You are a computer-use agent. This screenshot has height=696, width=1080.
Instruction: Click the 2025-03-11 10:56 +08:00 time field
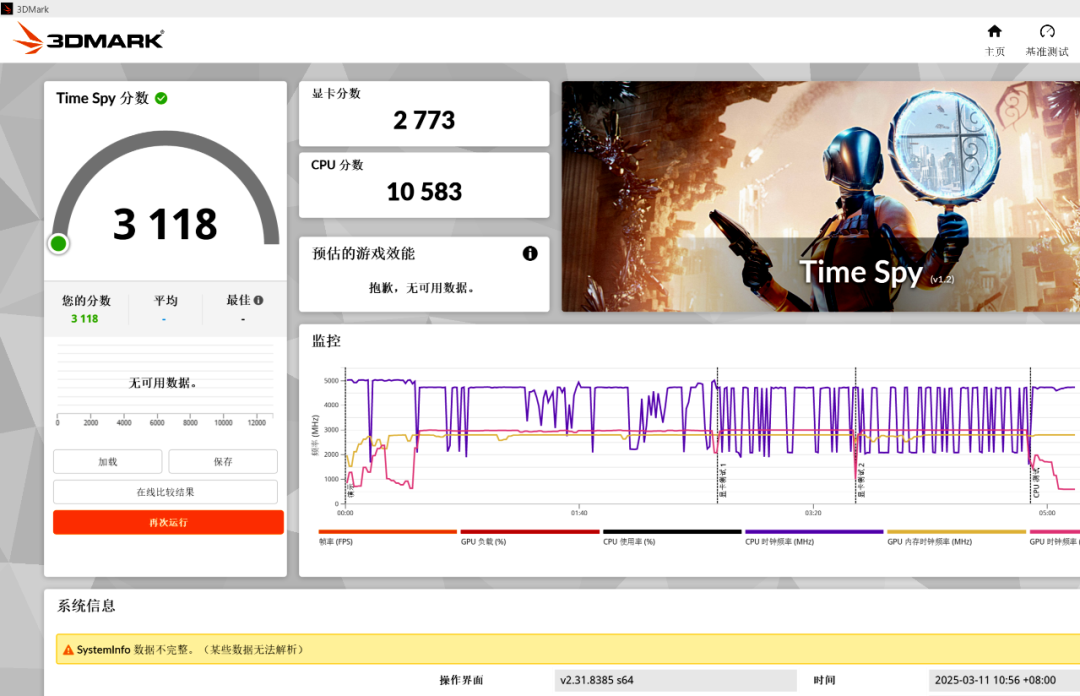[1004, 680]
